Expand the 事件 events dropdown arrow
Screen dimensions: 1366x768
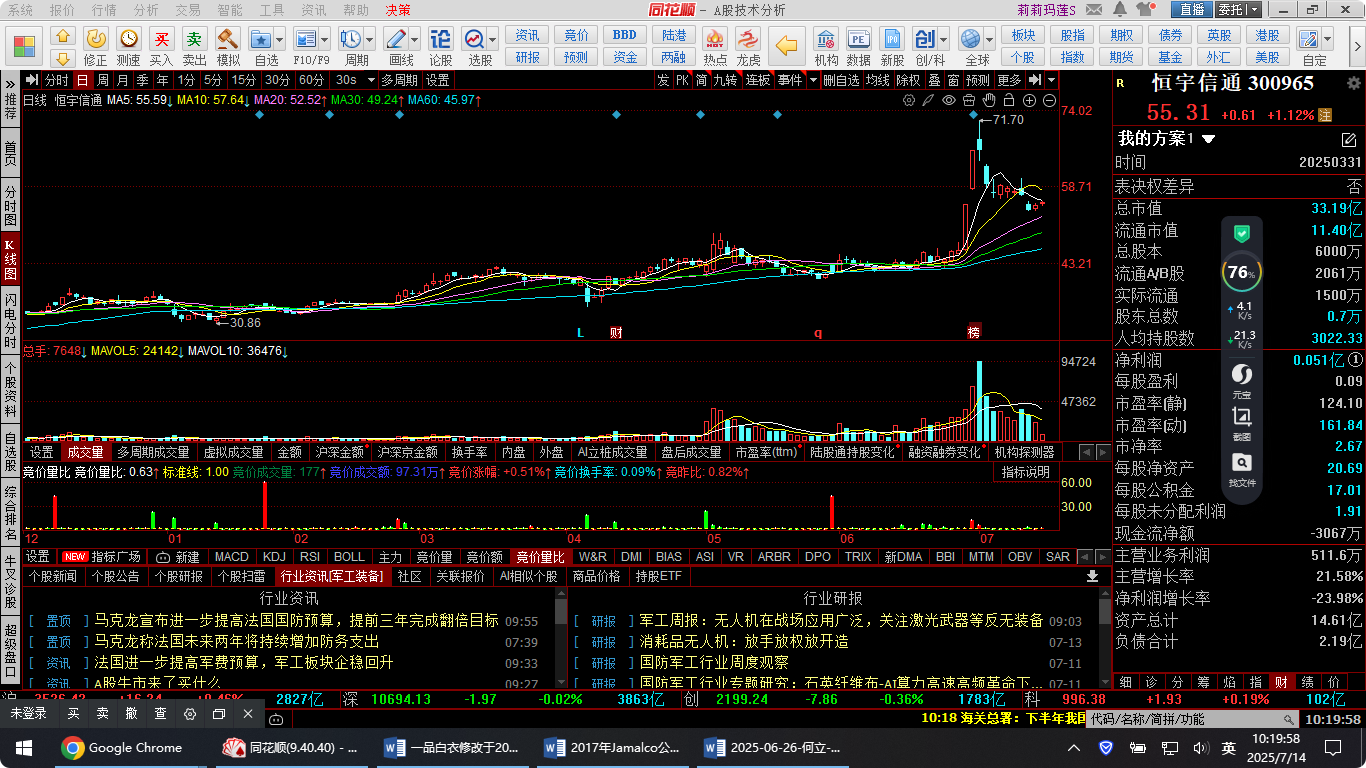pos(813,80)
